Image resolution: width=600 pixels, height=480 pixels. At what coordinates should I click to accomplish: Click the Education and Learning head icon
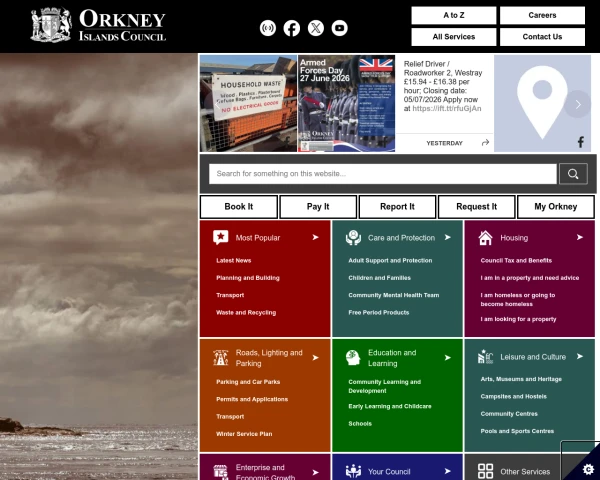(x=353, y=358)
